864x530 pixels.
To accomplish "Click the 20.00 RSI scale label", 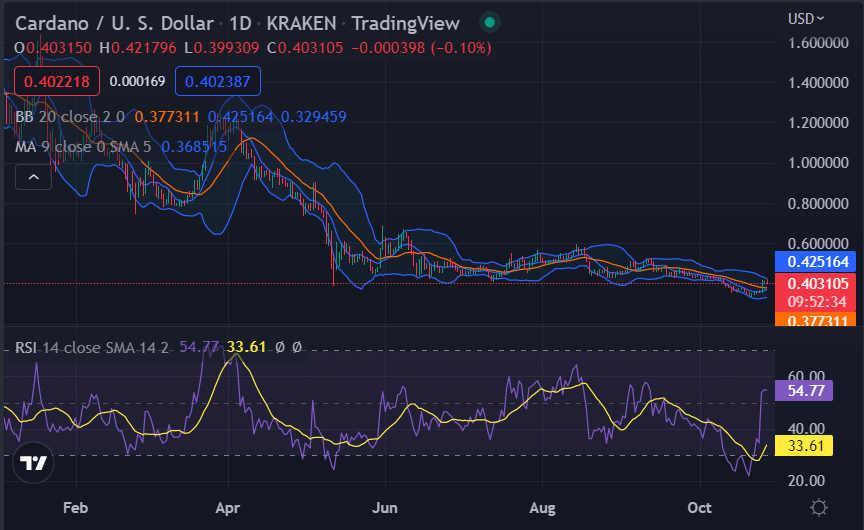I will [x=806, y=481].
